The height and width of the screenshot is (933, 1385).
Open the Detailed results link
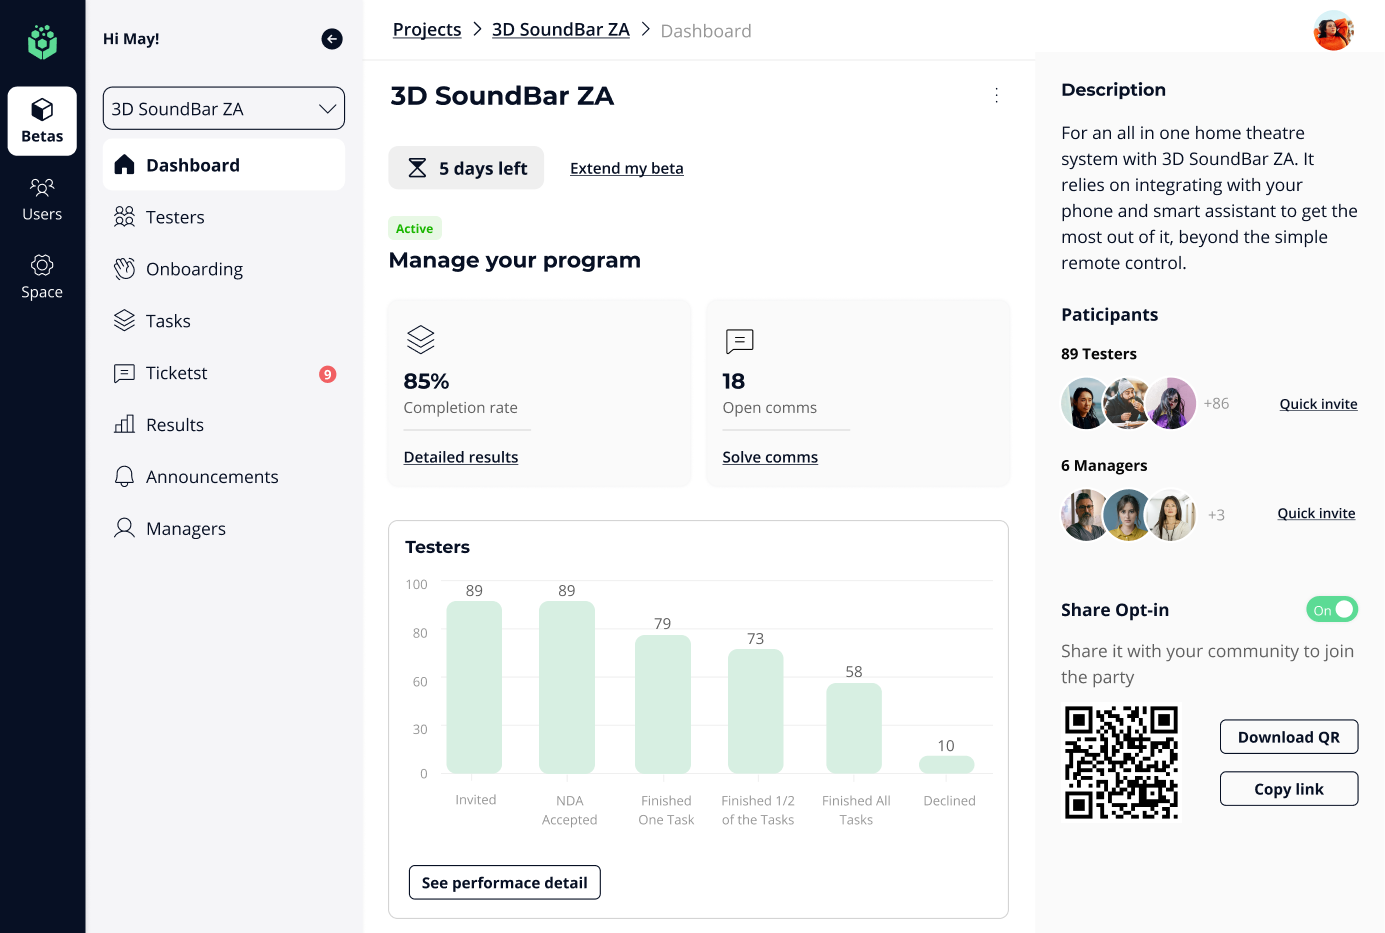pos(461,457)
